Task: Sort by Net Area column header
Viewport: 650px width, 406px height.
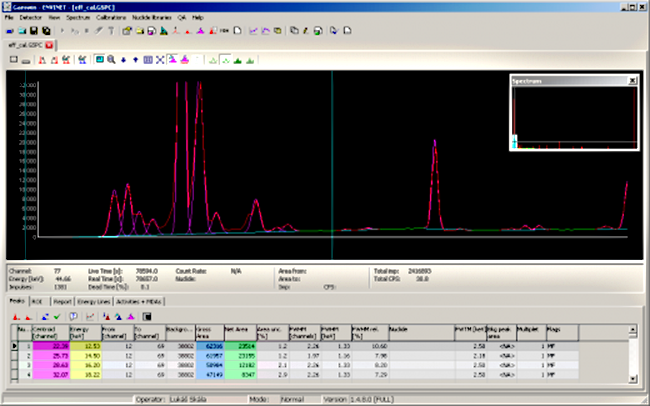Action: point(239,330)
